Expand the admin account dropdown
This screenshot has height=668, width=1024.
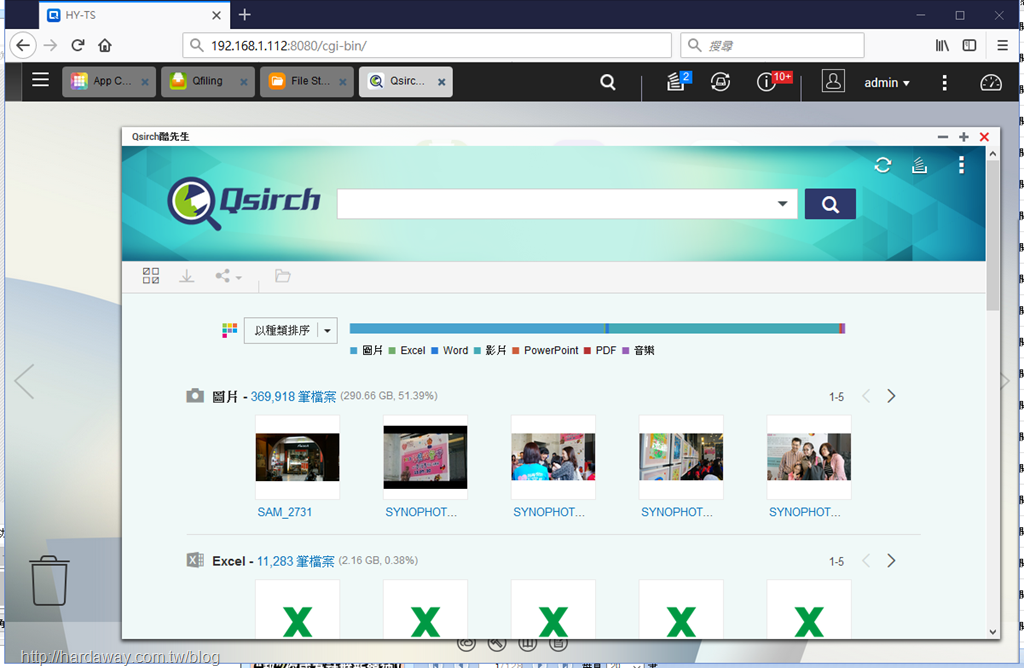pyautogui.click(x=886, y=83)
